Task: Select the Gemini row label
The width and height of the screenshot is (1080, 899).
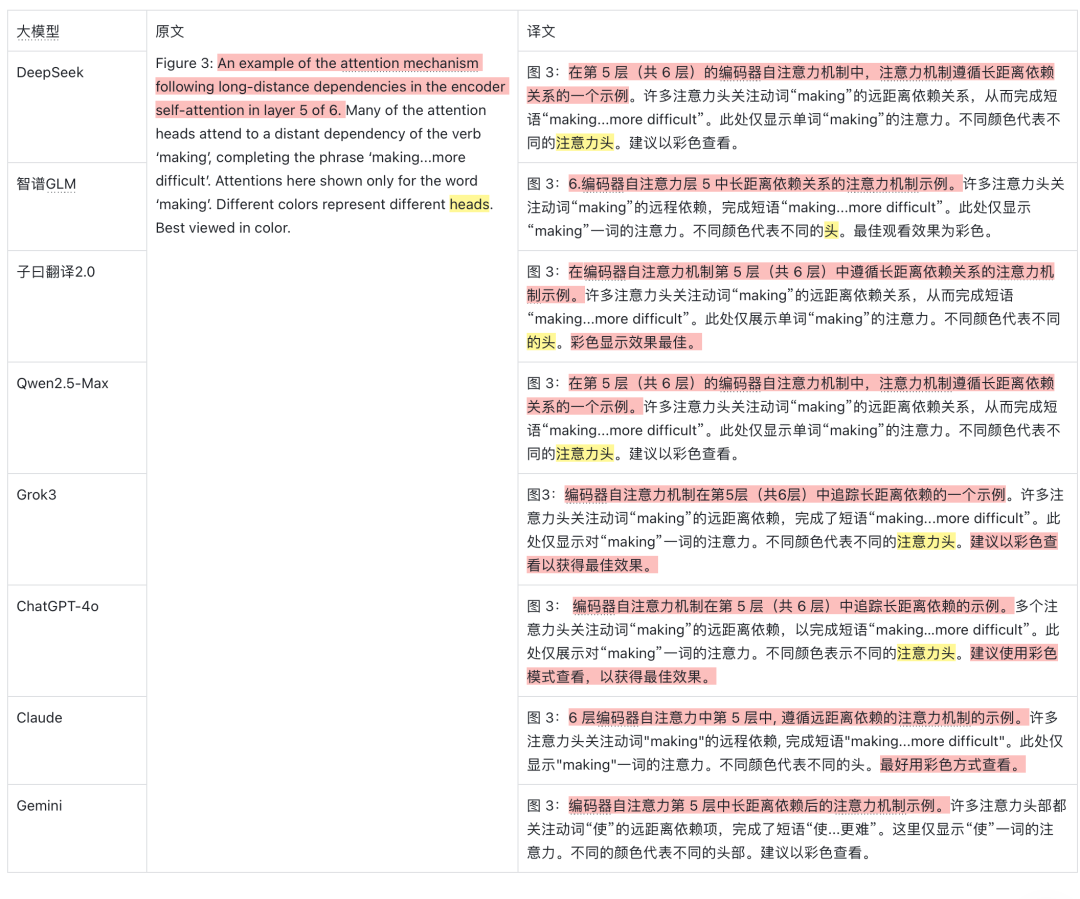Action: (39, 806)
